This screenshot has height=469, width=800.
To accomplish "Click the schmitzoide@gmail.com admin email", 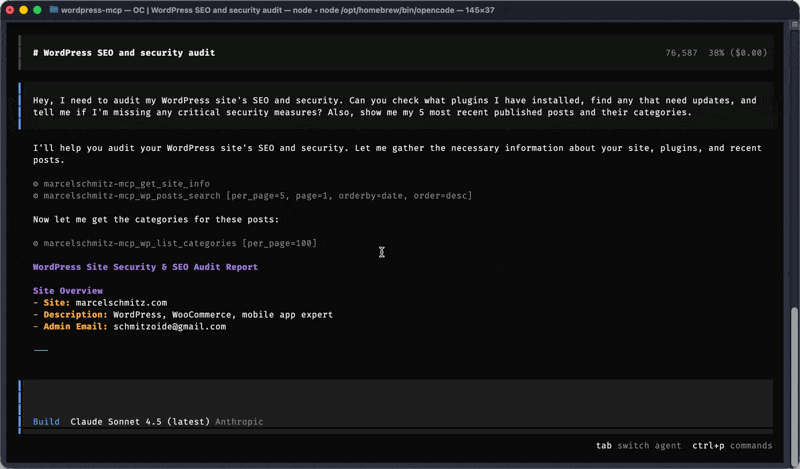I will point(169,326).
